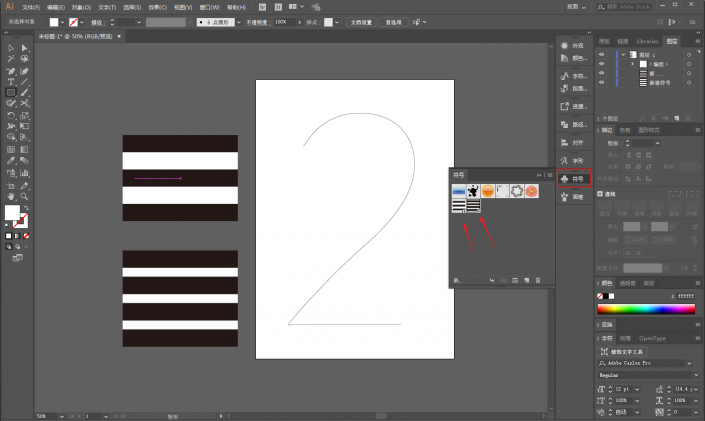Open the Align (对齐) panel icon
The height and width of the screenshot is (421, 705).
point(574,143)
